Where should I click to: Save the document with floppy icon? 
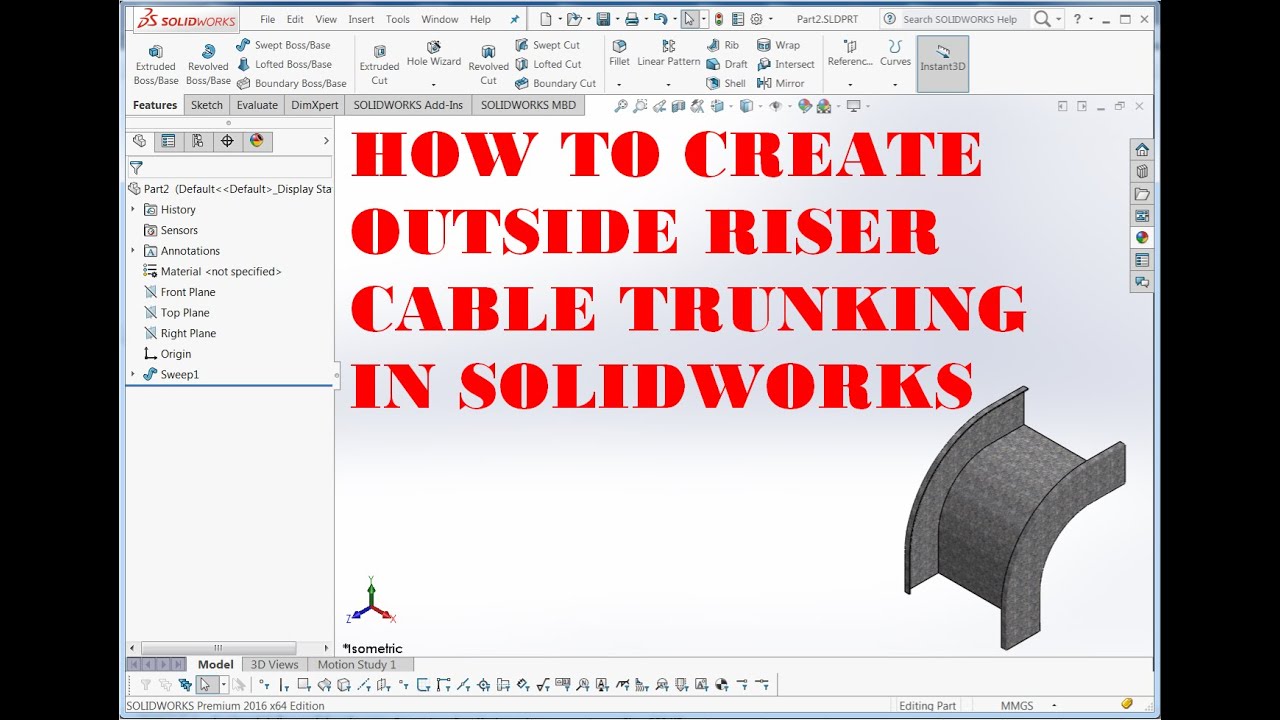click(x=602, y=19)
